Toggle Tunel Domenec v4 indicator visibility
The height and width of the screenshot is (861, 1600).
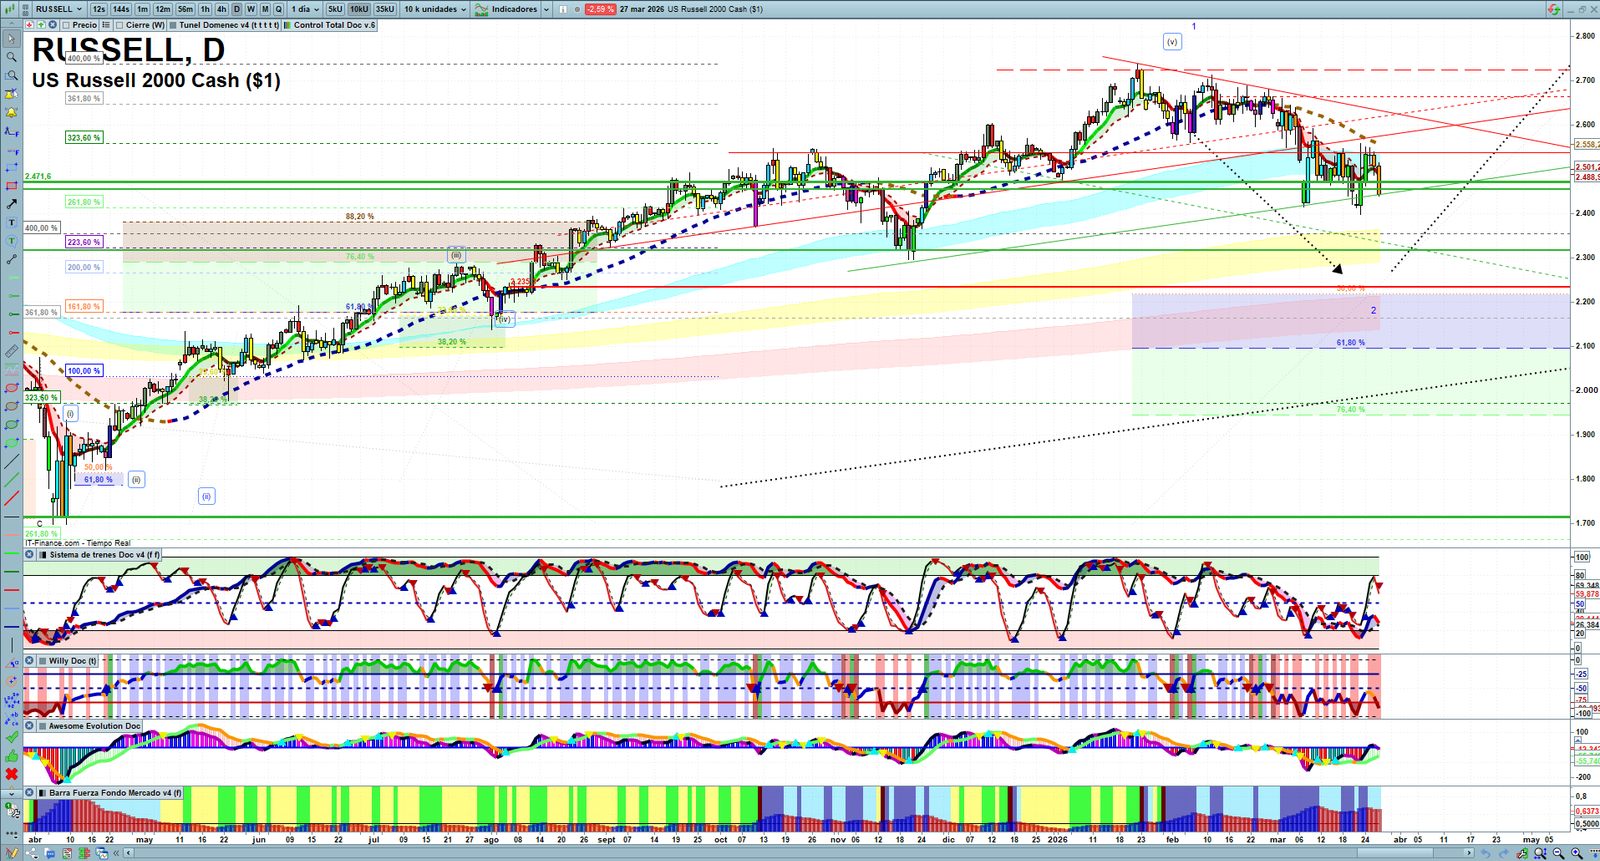(x=174, y=25)
